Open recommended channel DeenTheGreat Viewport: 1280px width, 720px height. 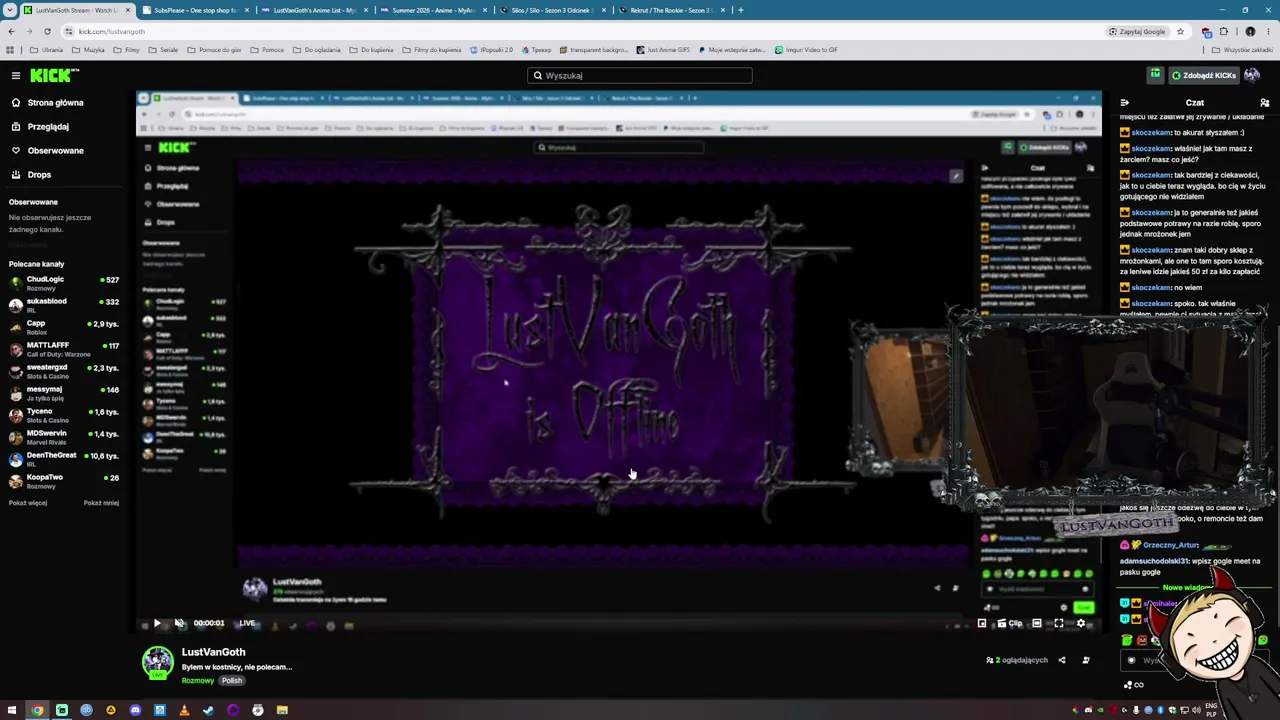(x=64, y=459)
